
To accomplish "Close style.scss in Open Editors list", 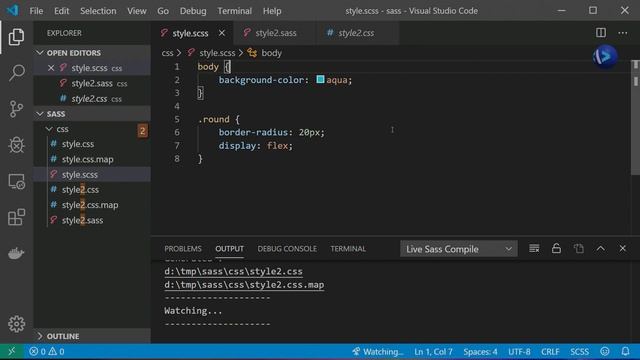I will [x=51, y=68].
